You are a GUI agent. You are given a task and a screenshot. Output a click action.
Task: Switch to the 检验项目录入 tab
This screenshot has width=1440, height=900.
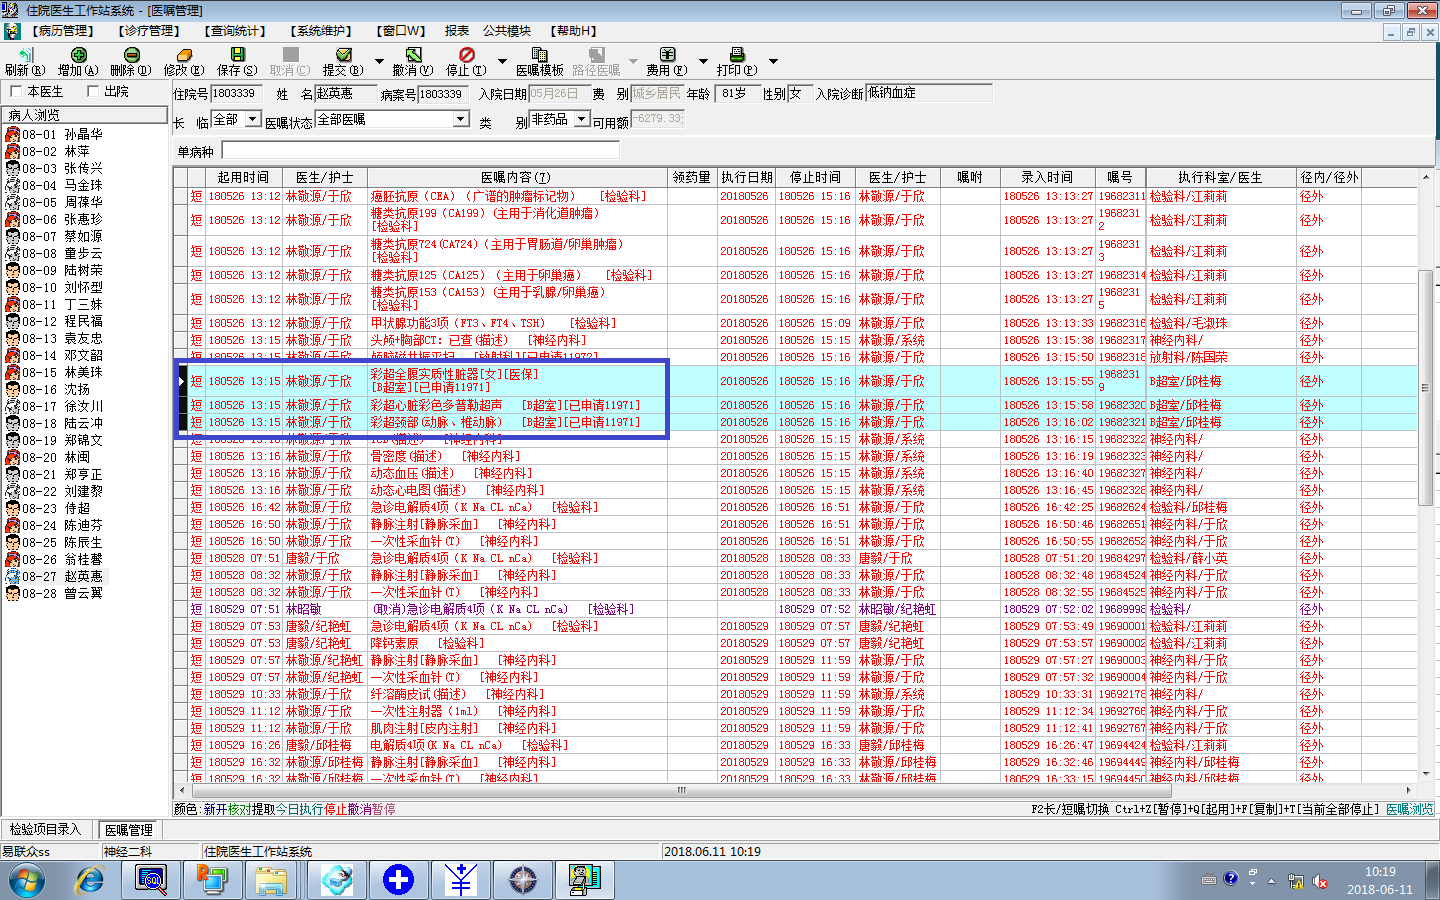point(46,830)
